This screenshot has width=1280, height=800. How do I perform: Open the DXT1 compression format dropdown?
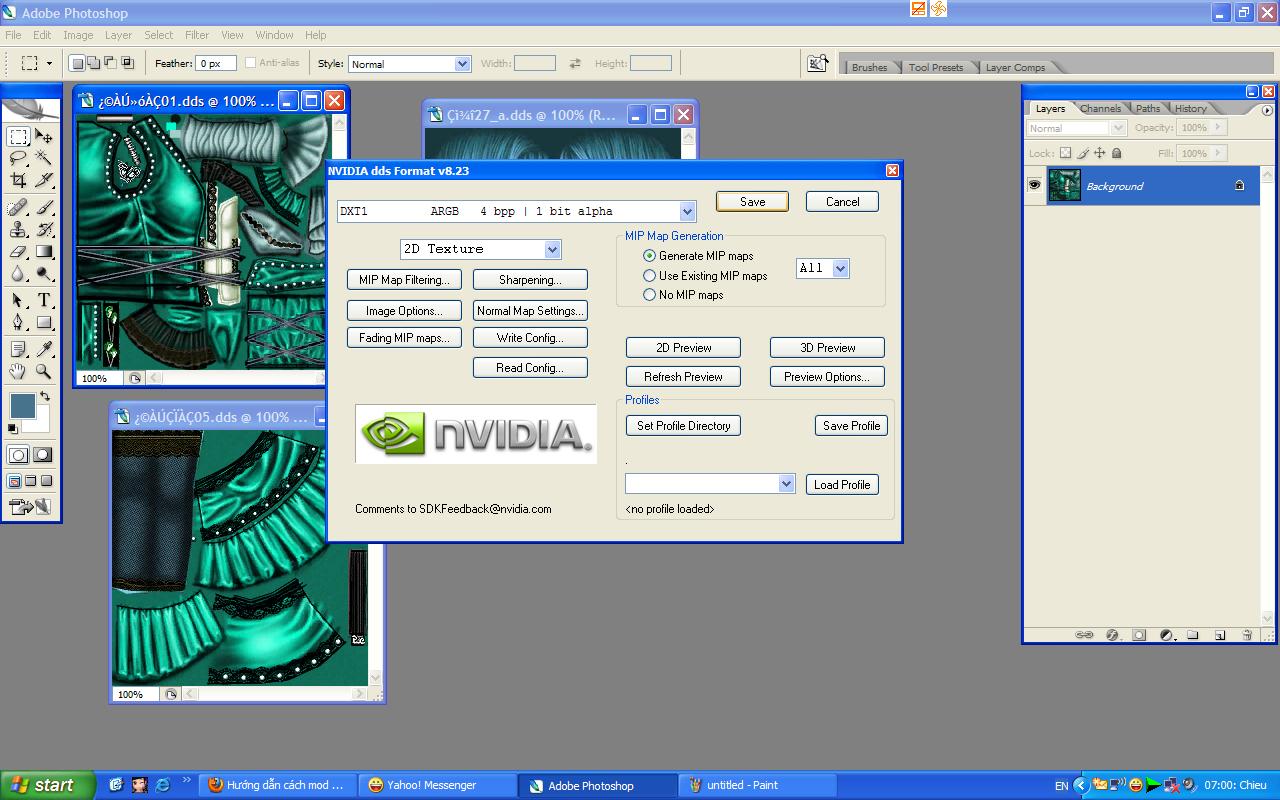pyautogui.click(x=687, y=211)
